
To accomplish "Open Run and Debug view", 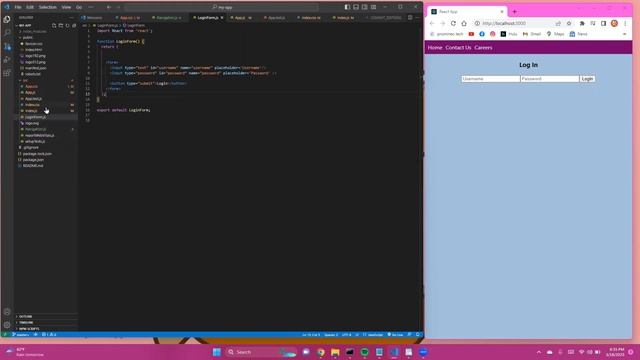I will coord(7,60).
